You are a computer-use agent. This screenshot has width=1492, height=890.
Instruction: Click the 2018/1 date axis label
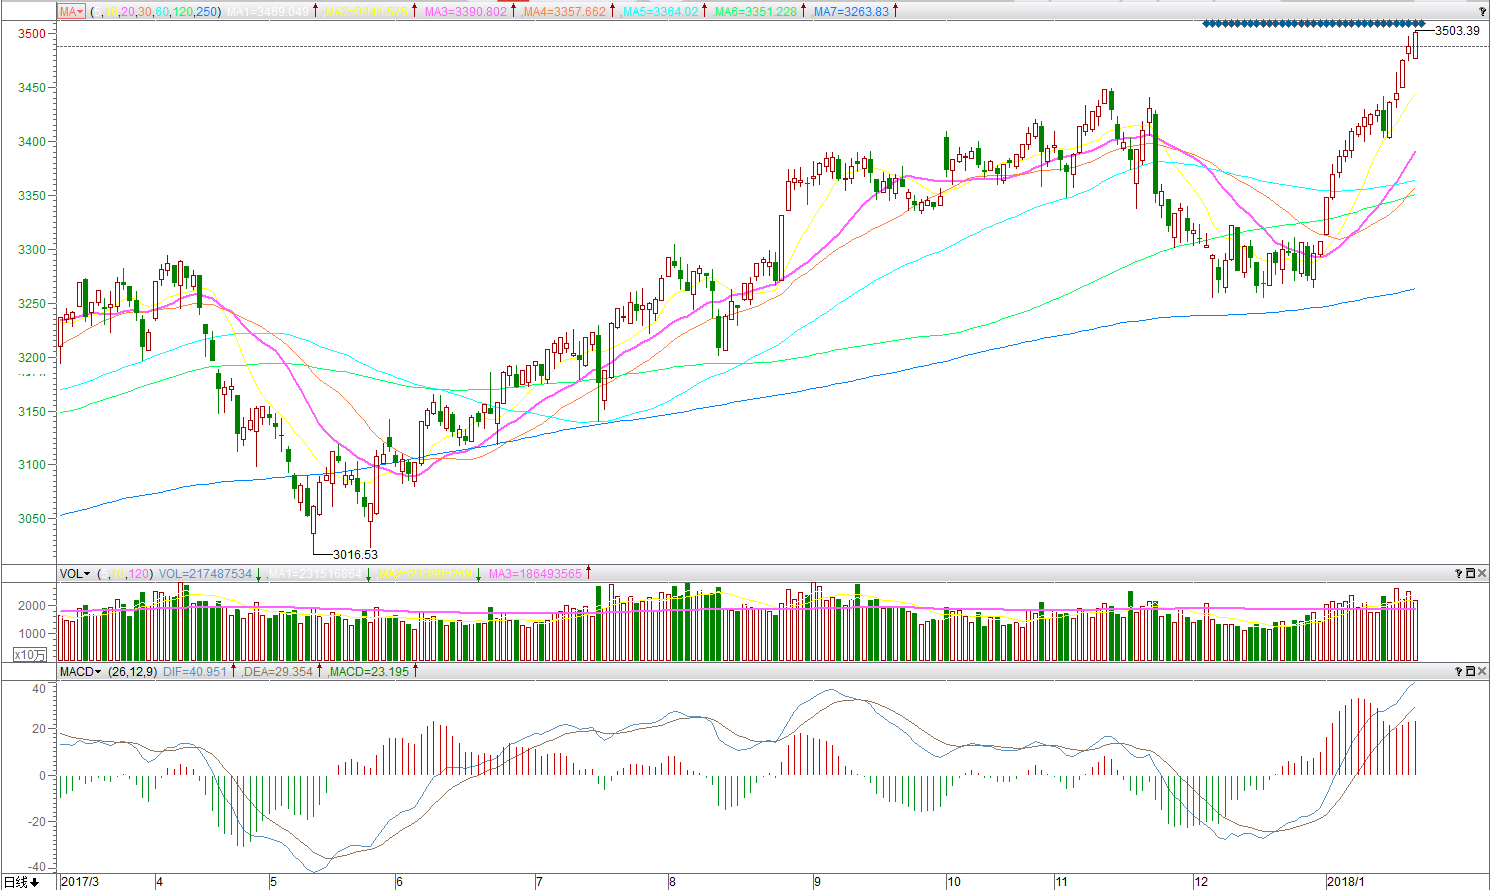(x=1346, y=882)
